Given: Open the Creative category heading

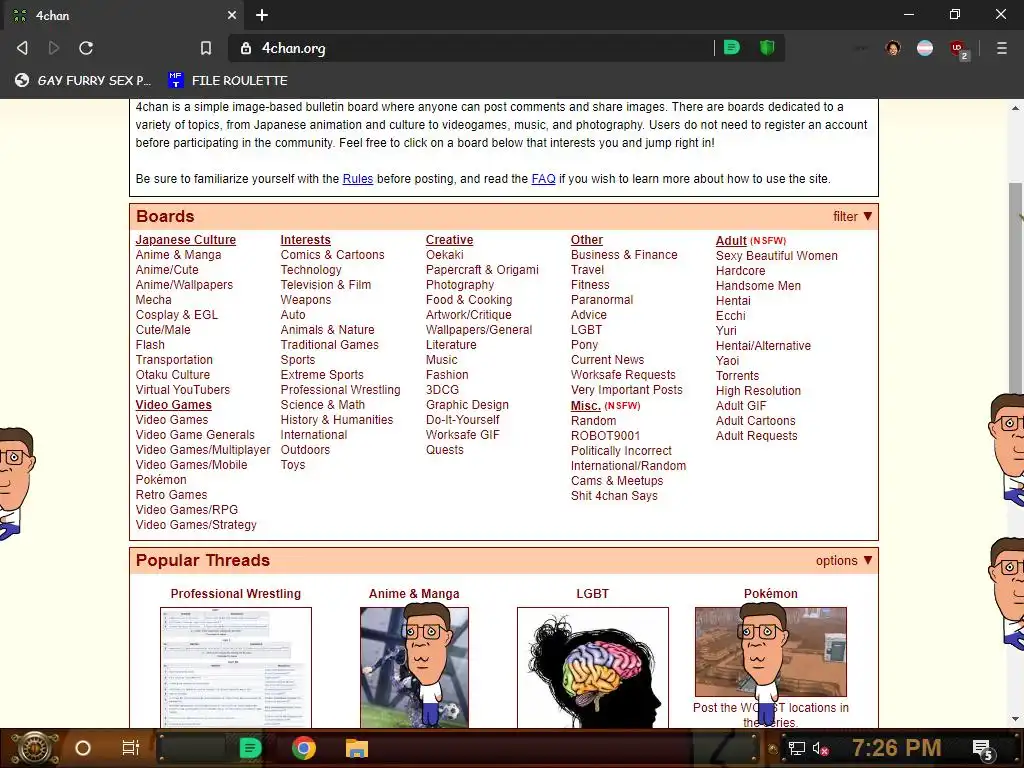Looking at the screenshot, I should click(449, 240).
